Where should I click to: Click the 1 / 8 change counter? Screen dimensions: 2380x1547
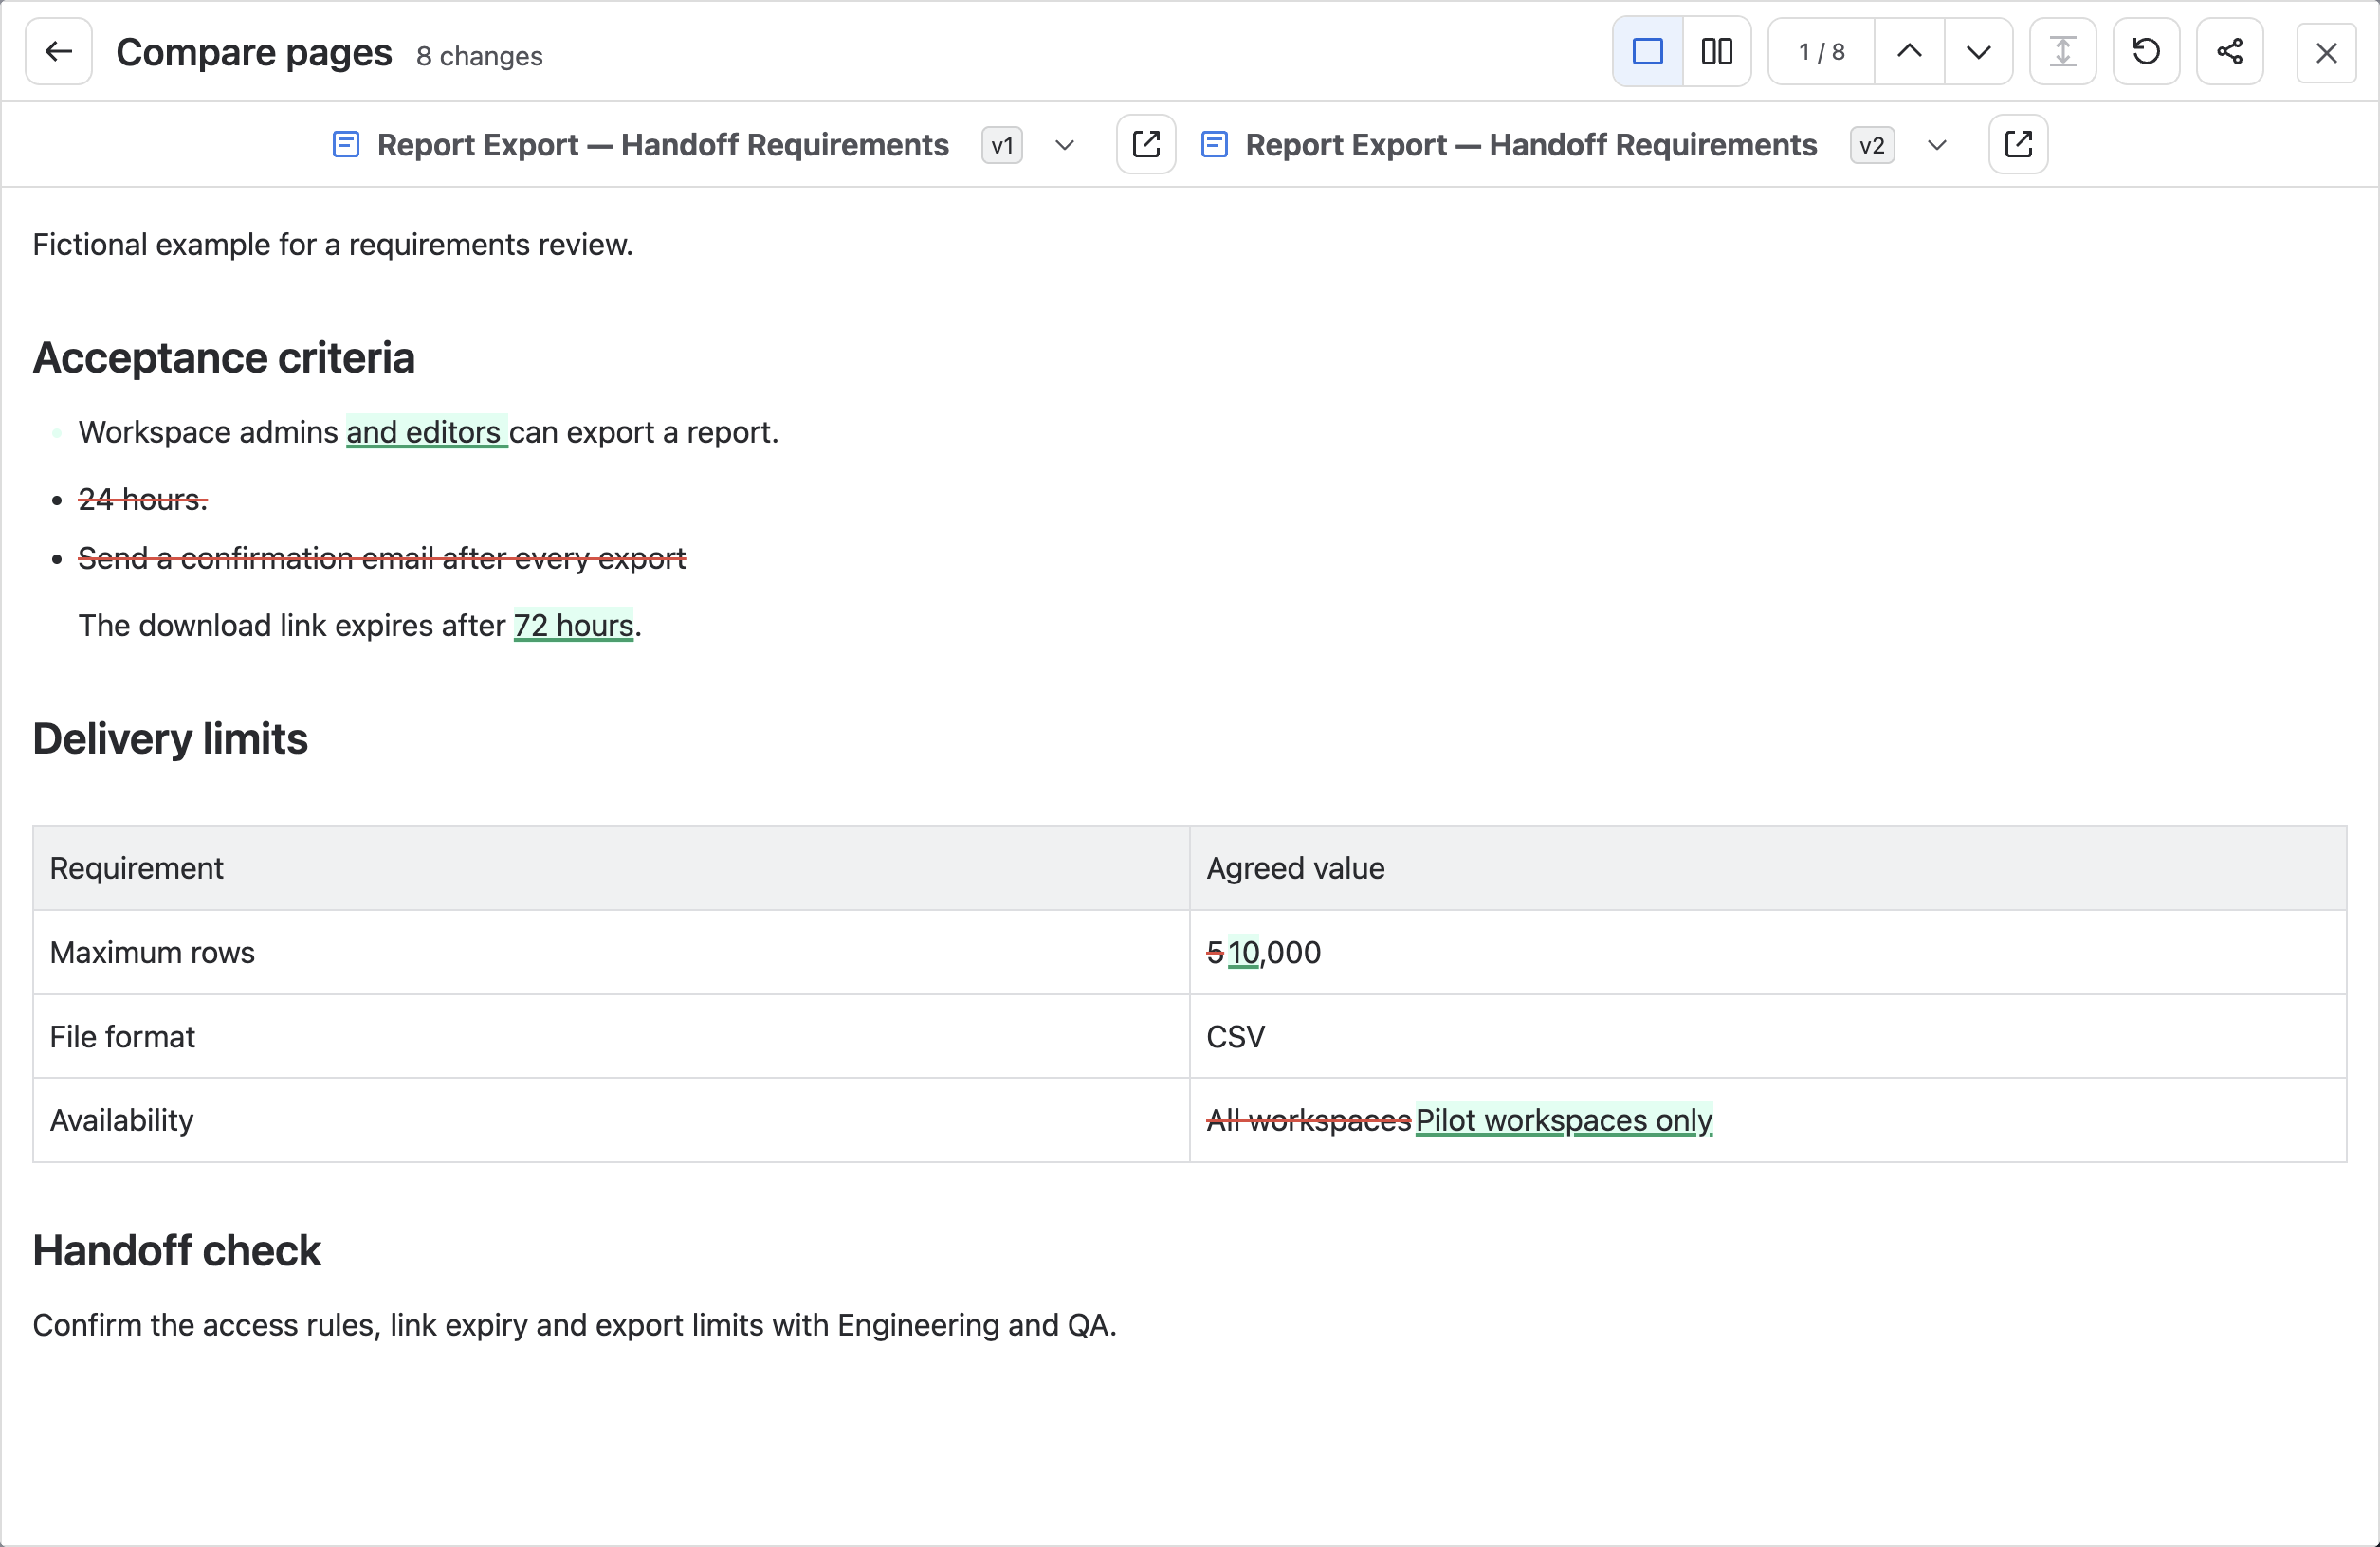click(x=1821, y=52)
